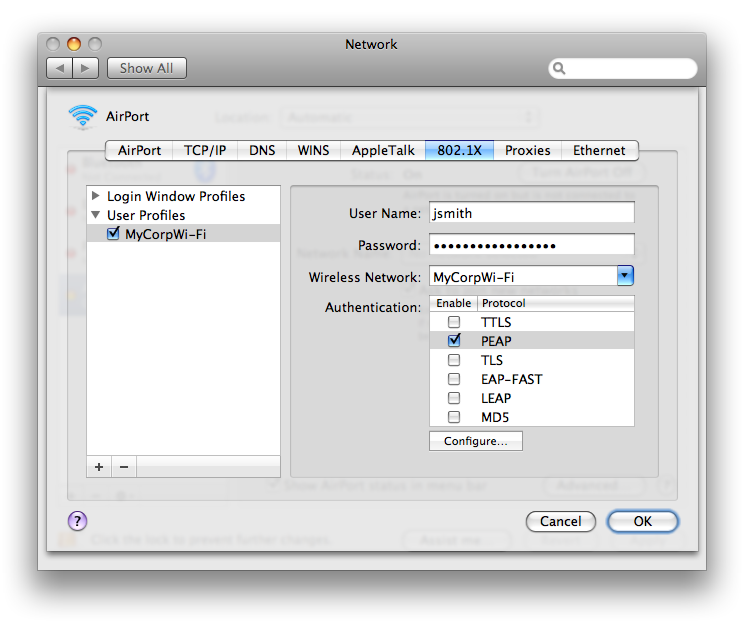The width and height of the screenshot is (748, 622).
Task: Confirm with the OK button
Action: pyautogui.click(x=643, y=521)
